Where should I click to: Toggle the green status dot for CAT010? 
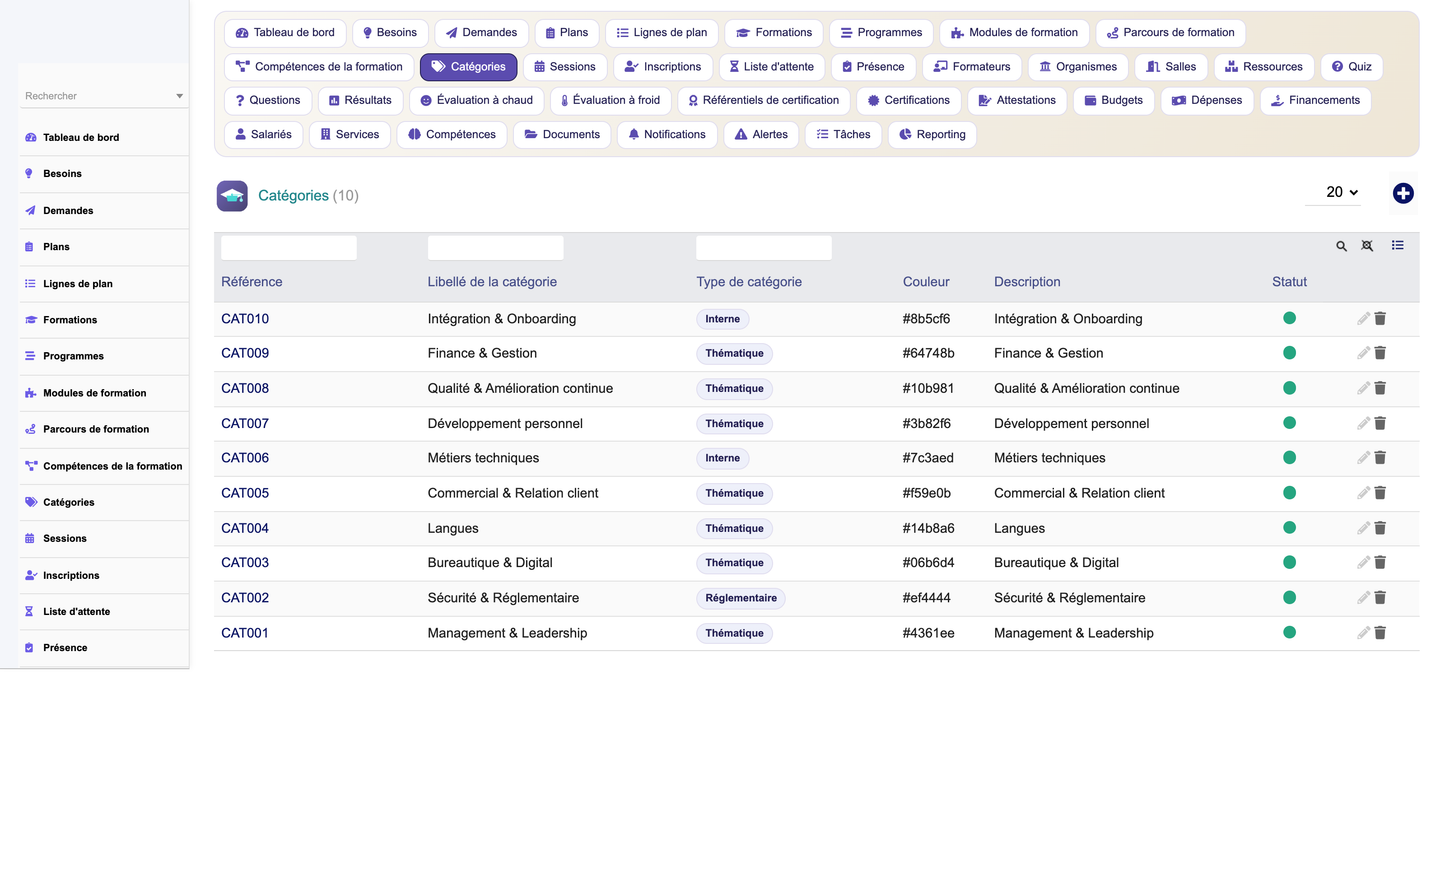(x=1289, y=318)
